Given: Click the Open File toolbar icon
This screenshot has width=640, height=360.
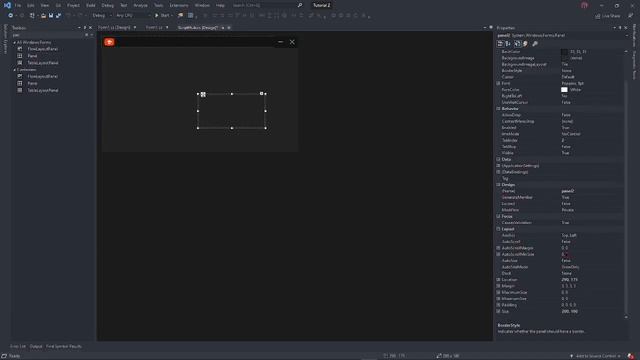Looking at the screenshot, I should coord(43,16).
